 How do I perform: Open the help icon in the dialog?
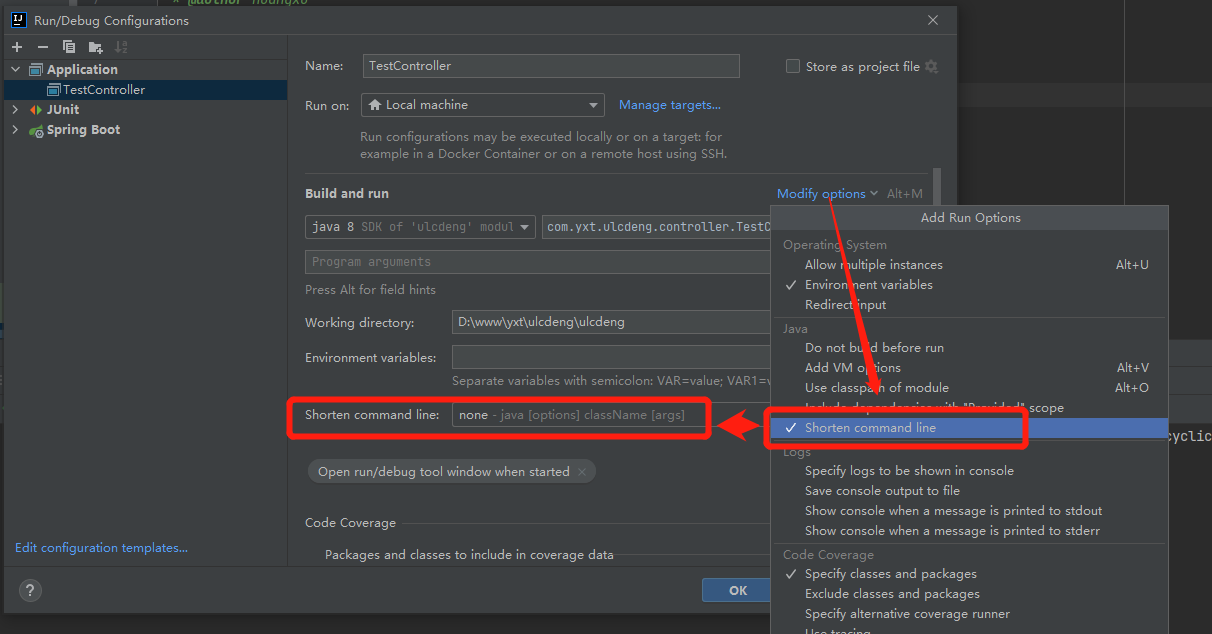30,590
